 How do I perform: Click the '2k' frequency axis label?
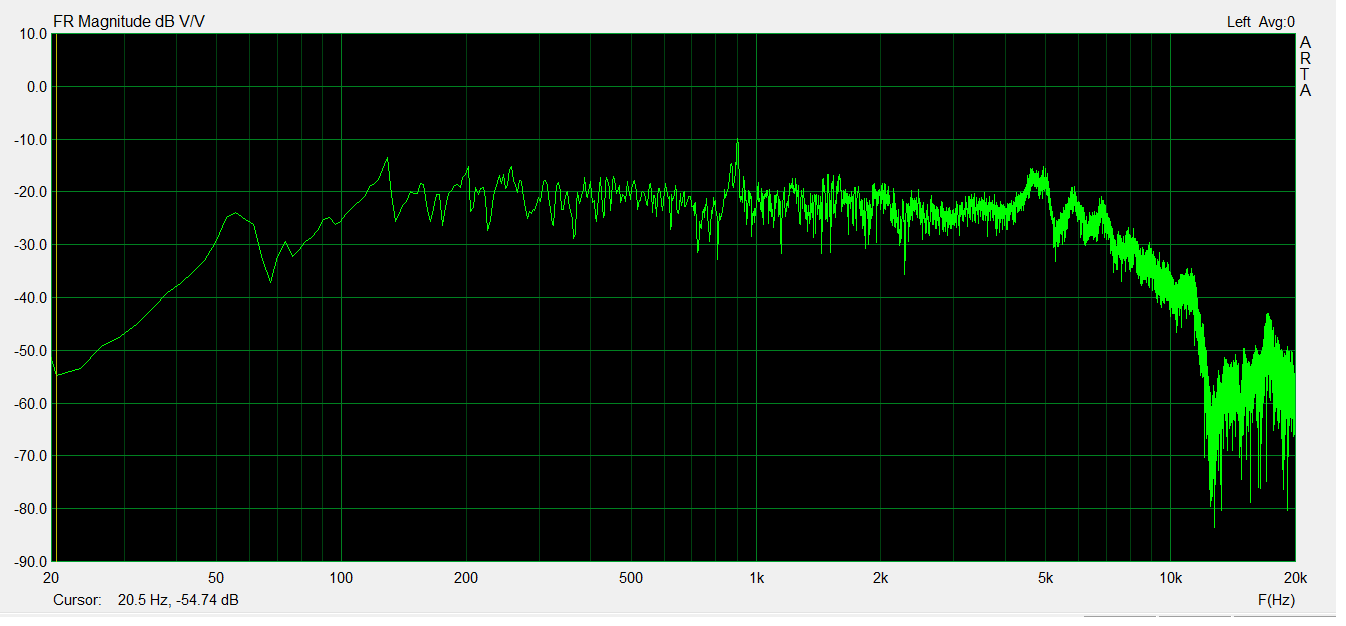[x=881, y=578]
